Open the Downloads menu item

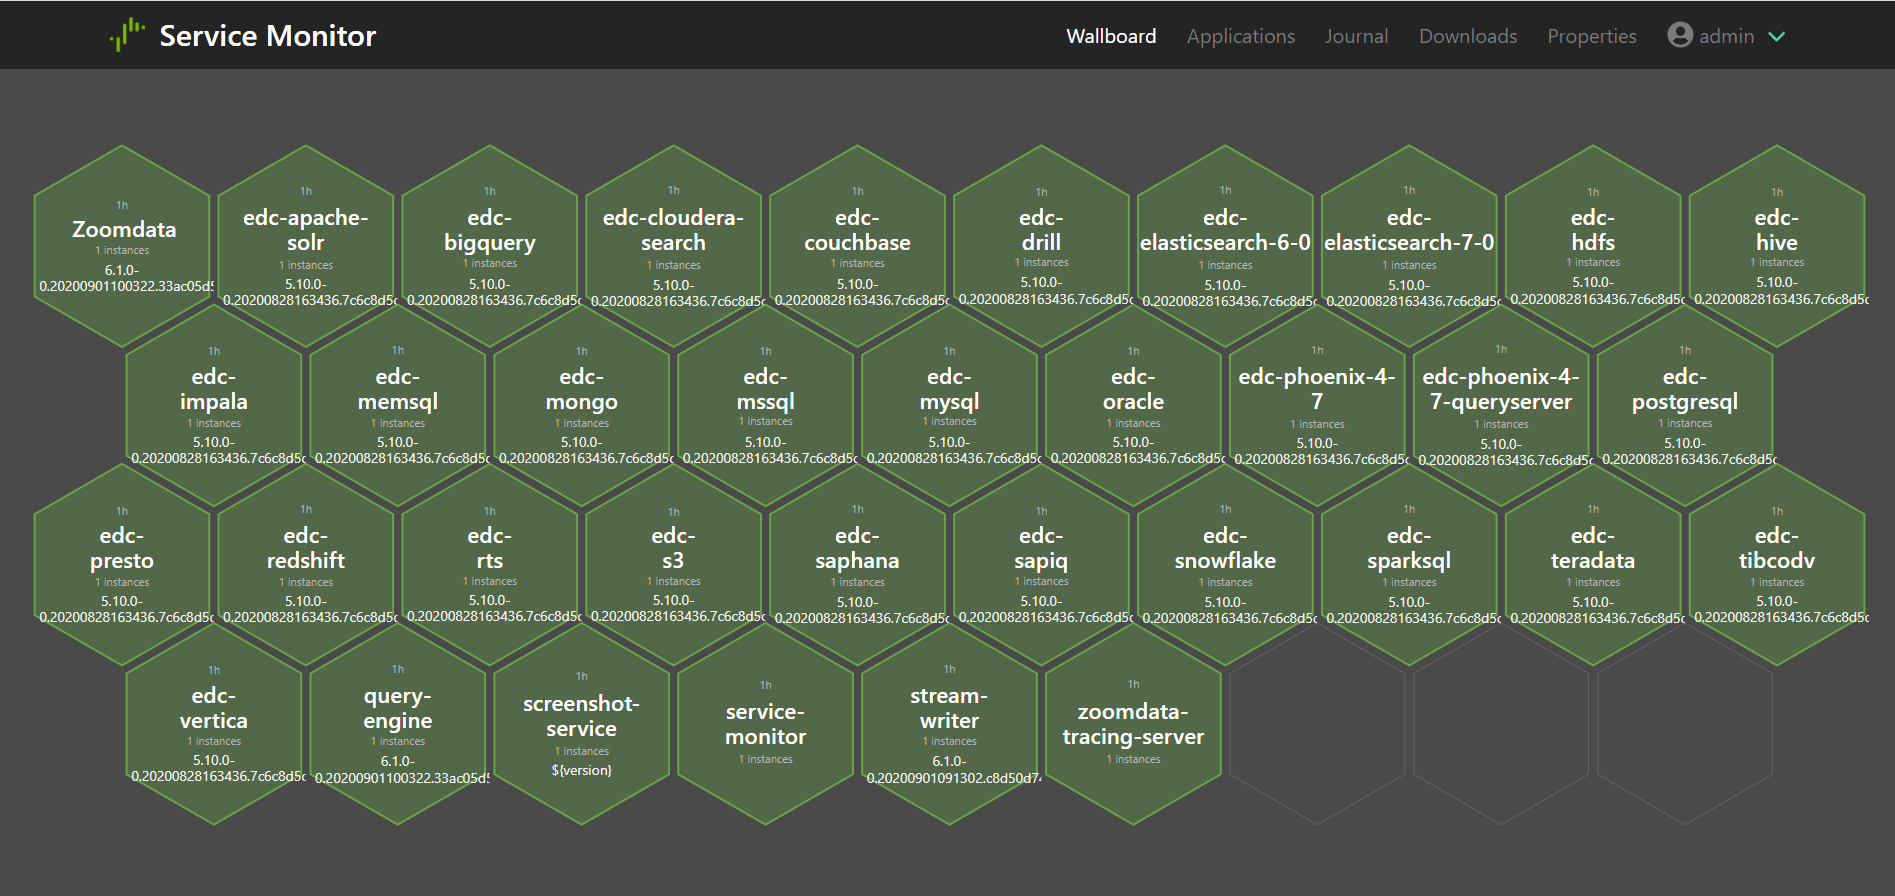(x=1468, y=36)
